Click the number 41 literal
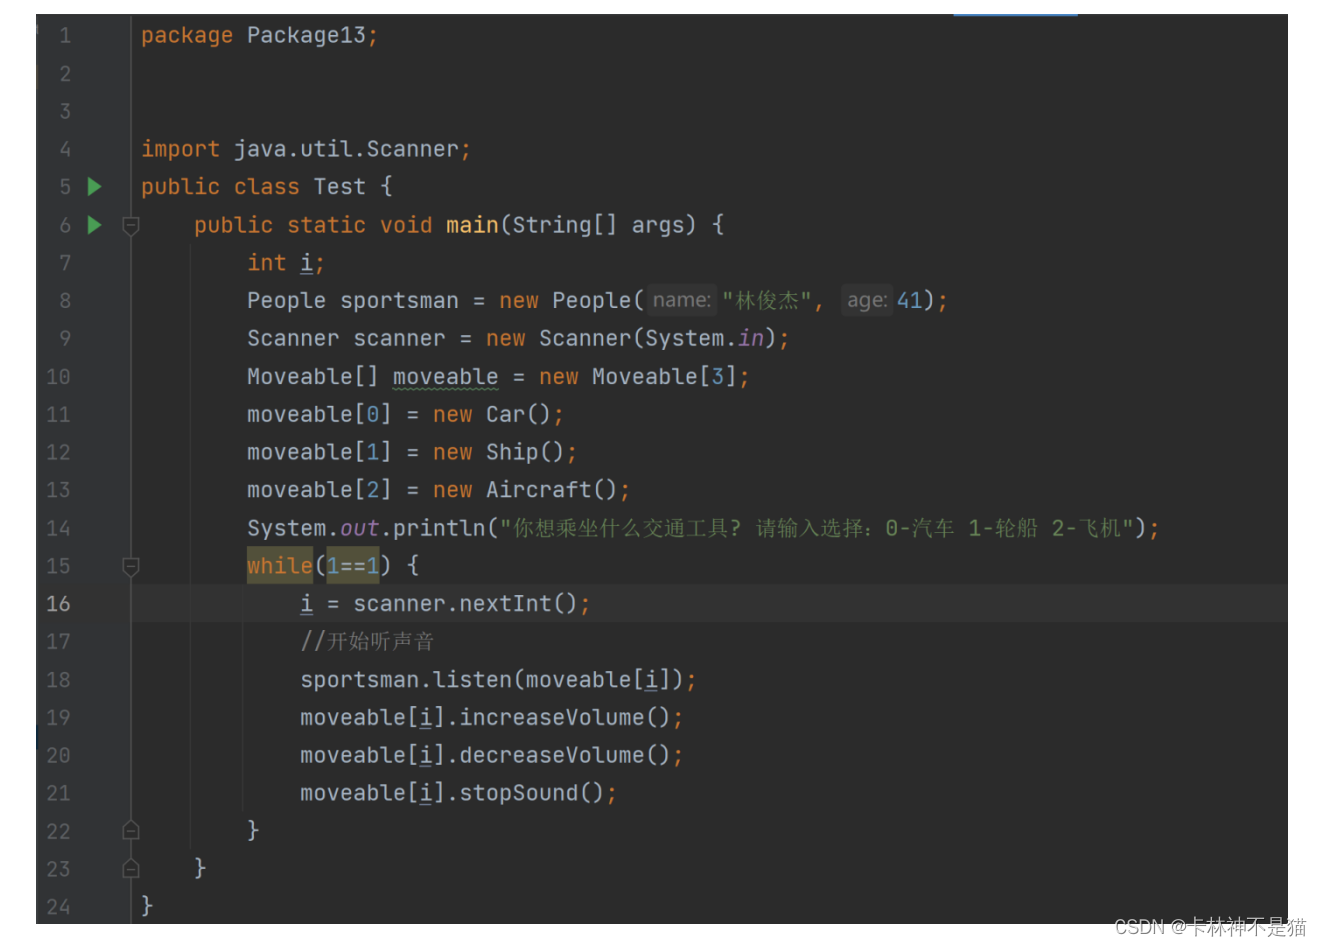The width and height of the screenshot is (1322, 947). pyautogui.click(x=909, y=301)
